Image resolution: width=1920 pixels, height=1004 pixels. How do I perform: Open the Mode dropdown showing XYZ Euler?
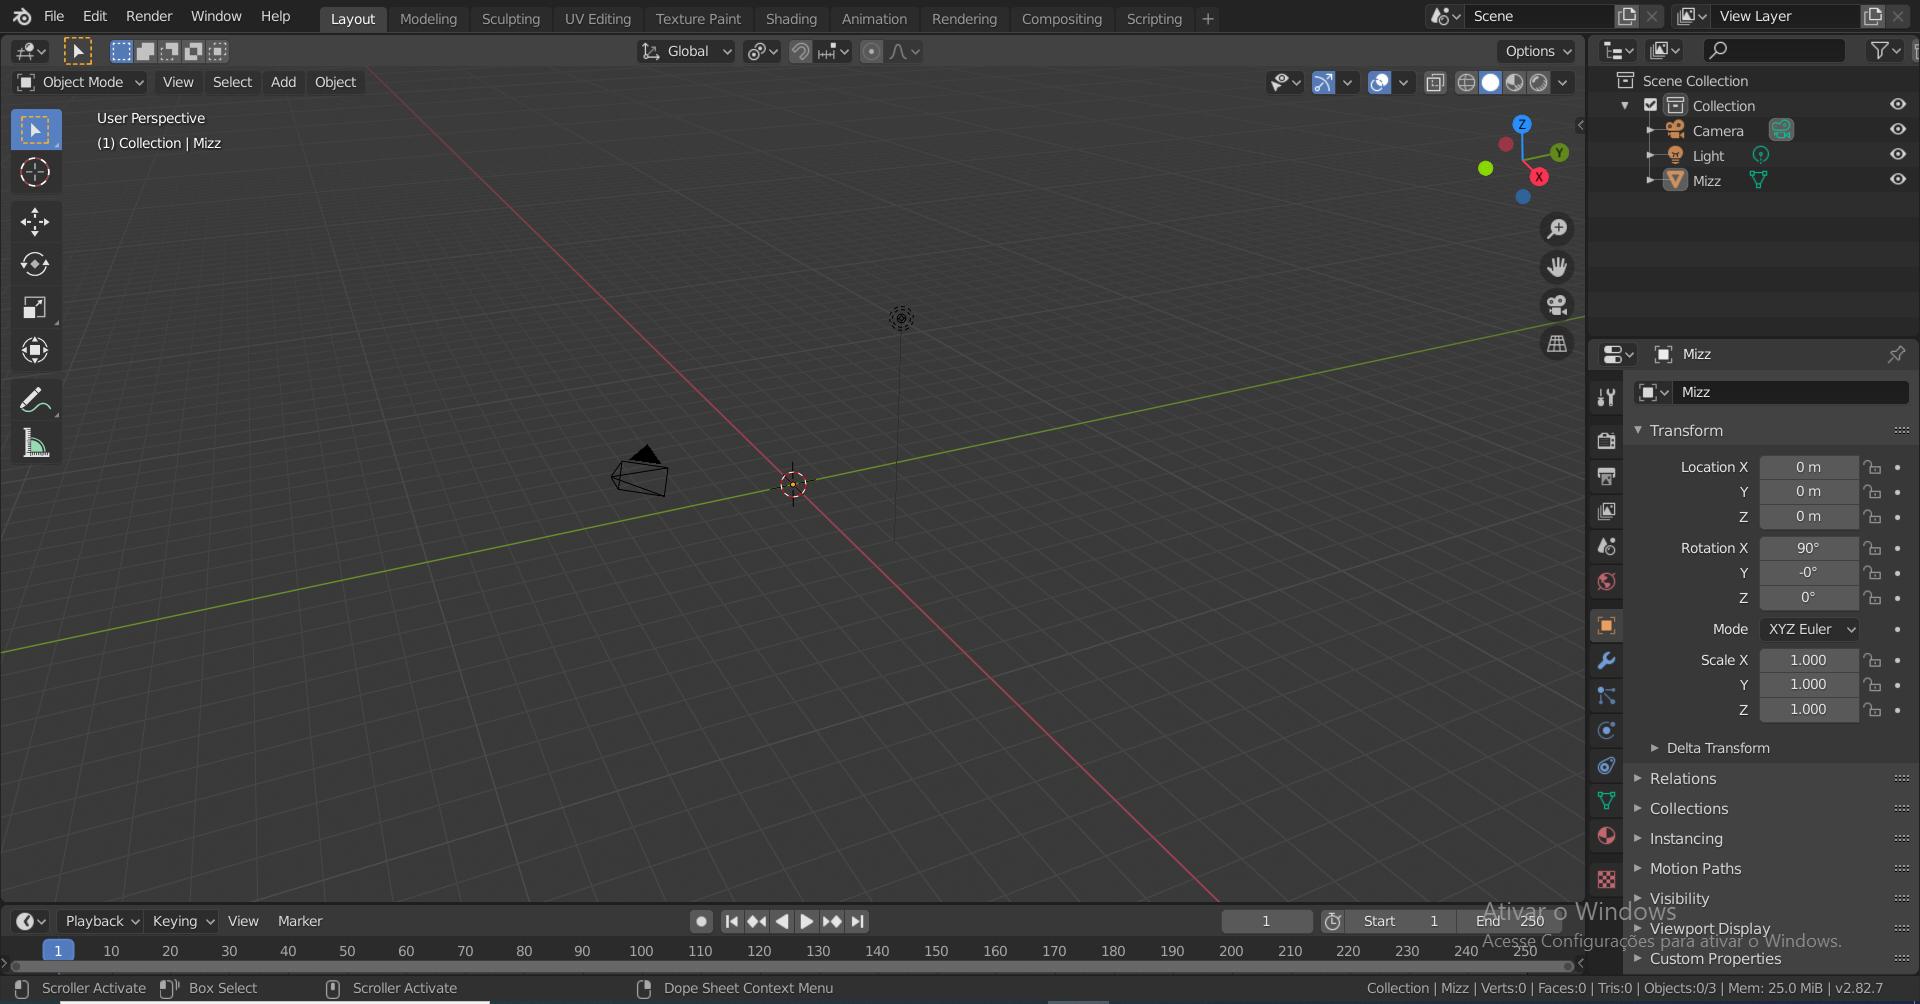click(1809, 629)
